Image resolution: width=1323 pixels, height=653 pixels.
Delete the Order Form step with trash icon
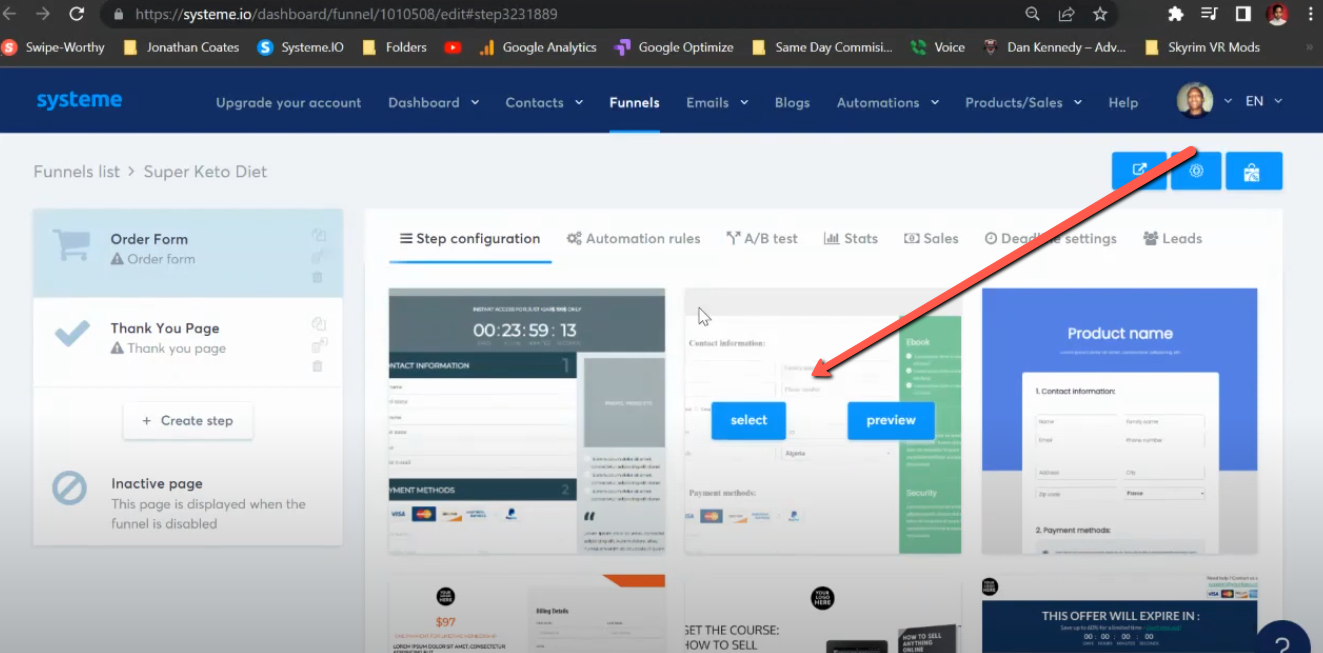coord(318,277)
